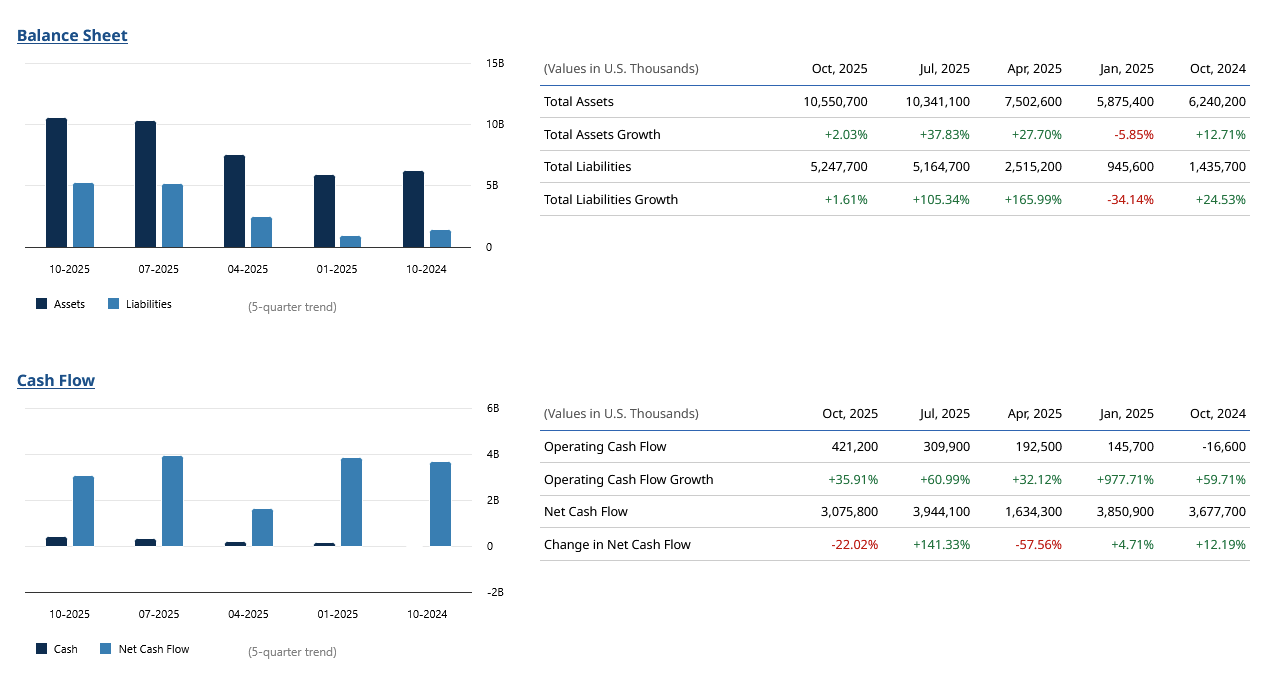Toggle the Cash legend swatch
Screen dimensions: 1265x688
[42, 649]
